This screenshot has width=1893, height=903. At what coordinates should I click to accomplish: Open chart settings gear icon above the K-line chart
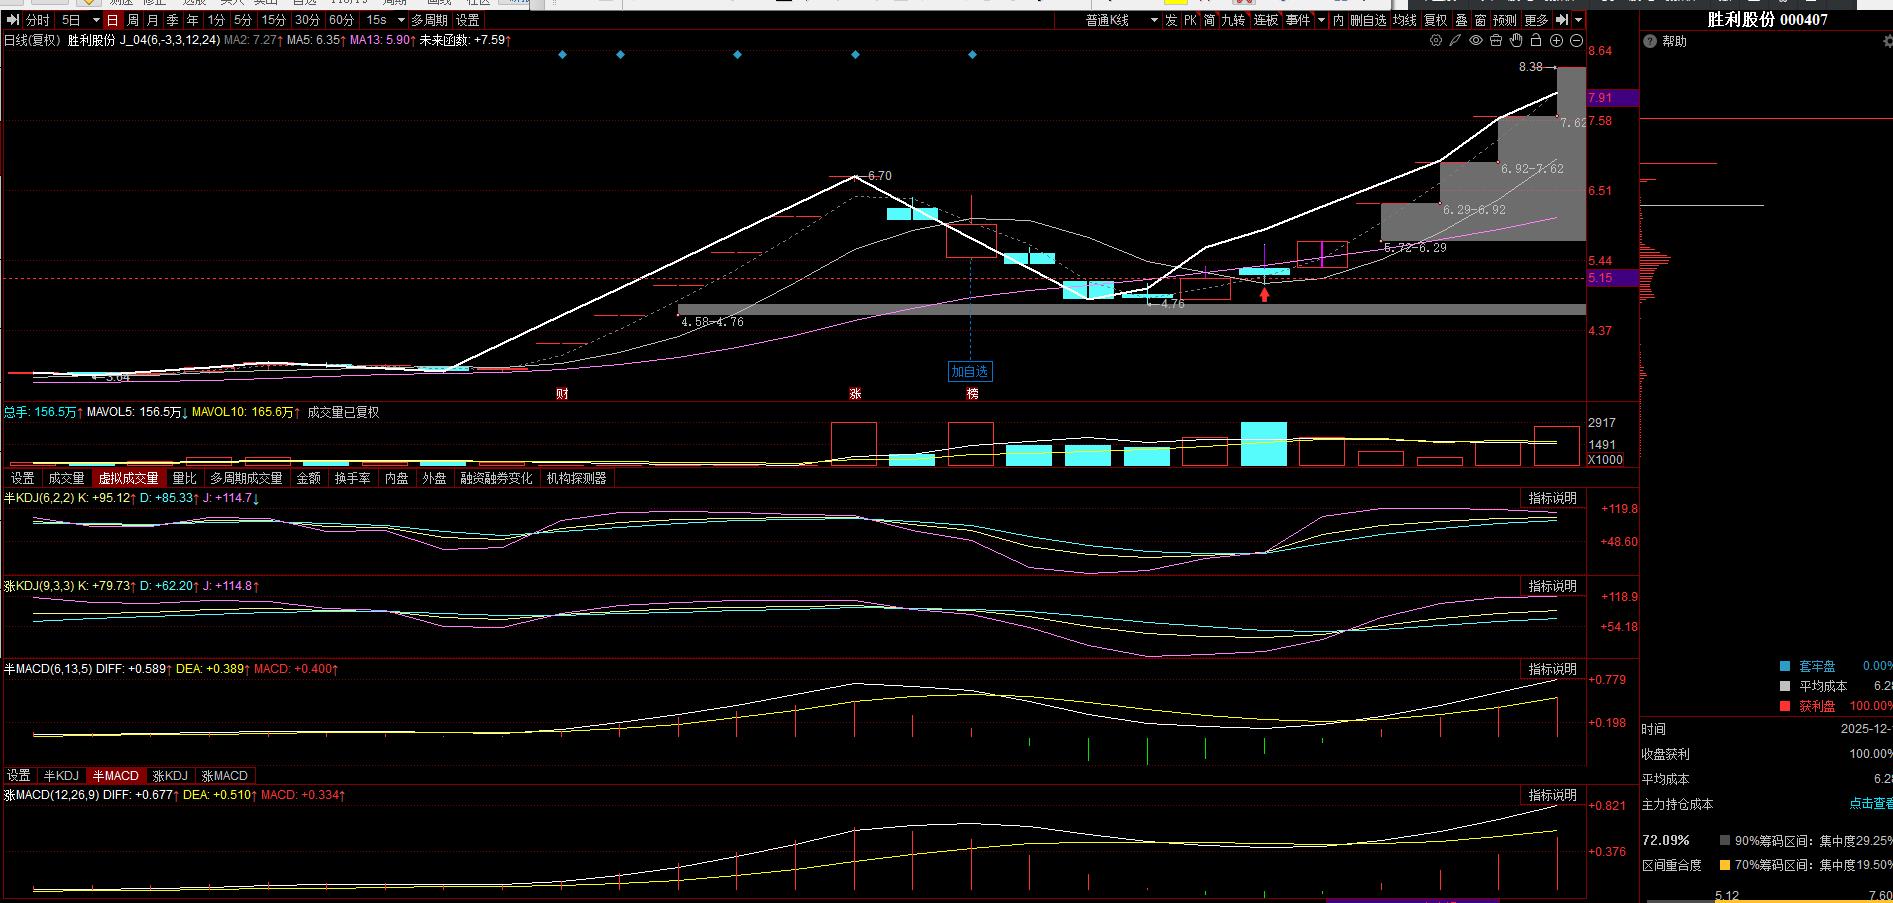(1436, 41)
